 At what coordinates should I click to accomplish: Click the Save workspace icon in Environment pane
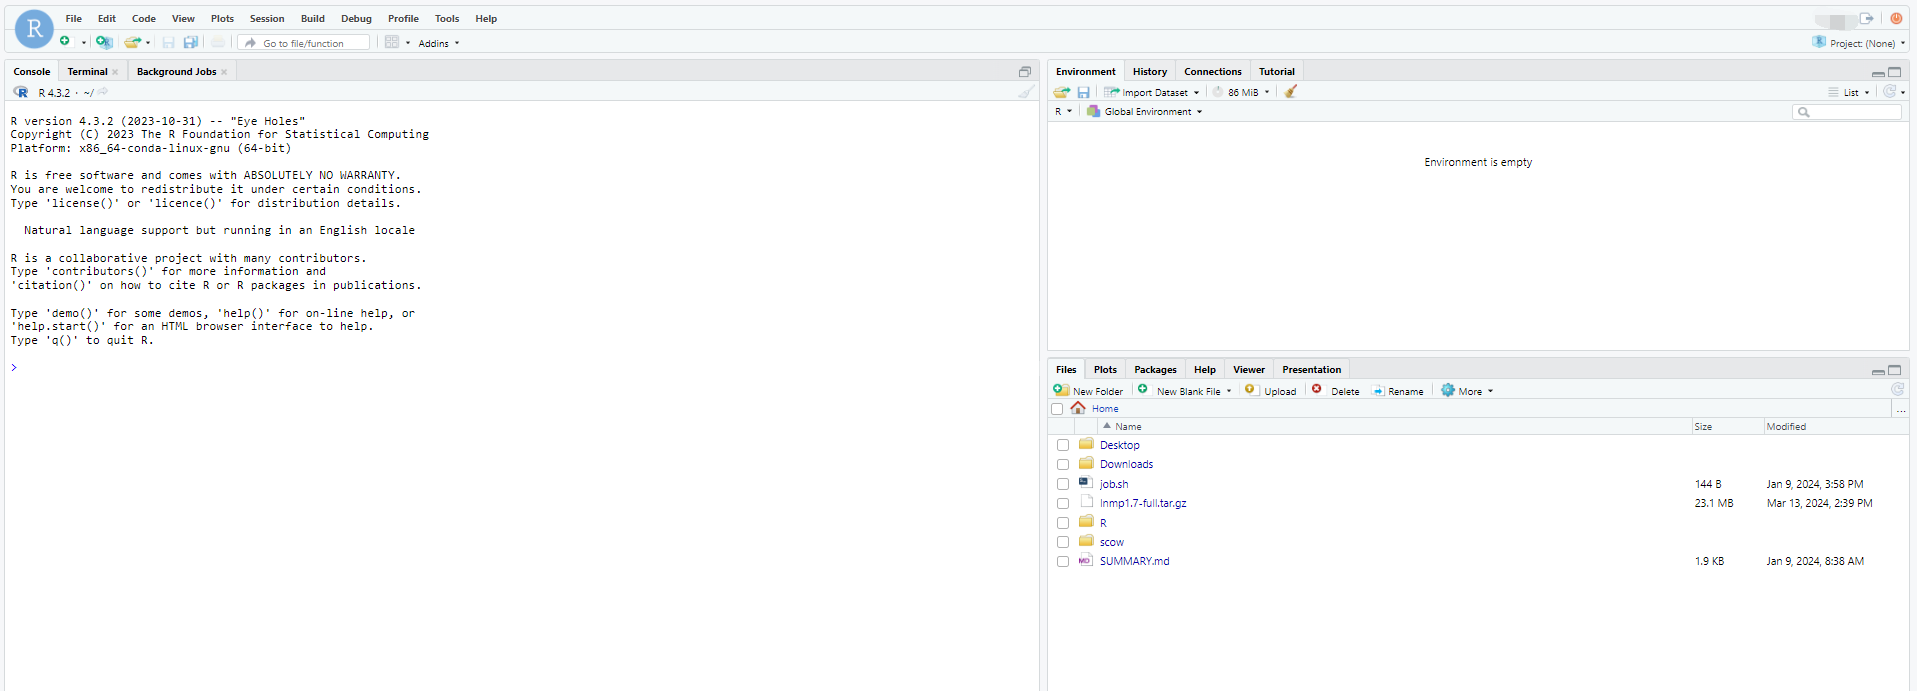pos(1083,92)
